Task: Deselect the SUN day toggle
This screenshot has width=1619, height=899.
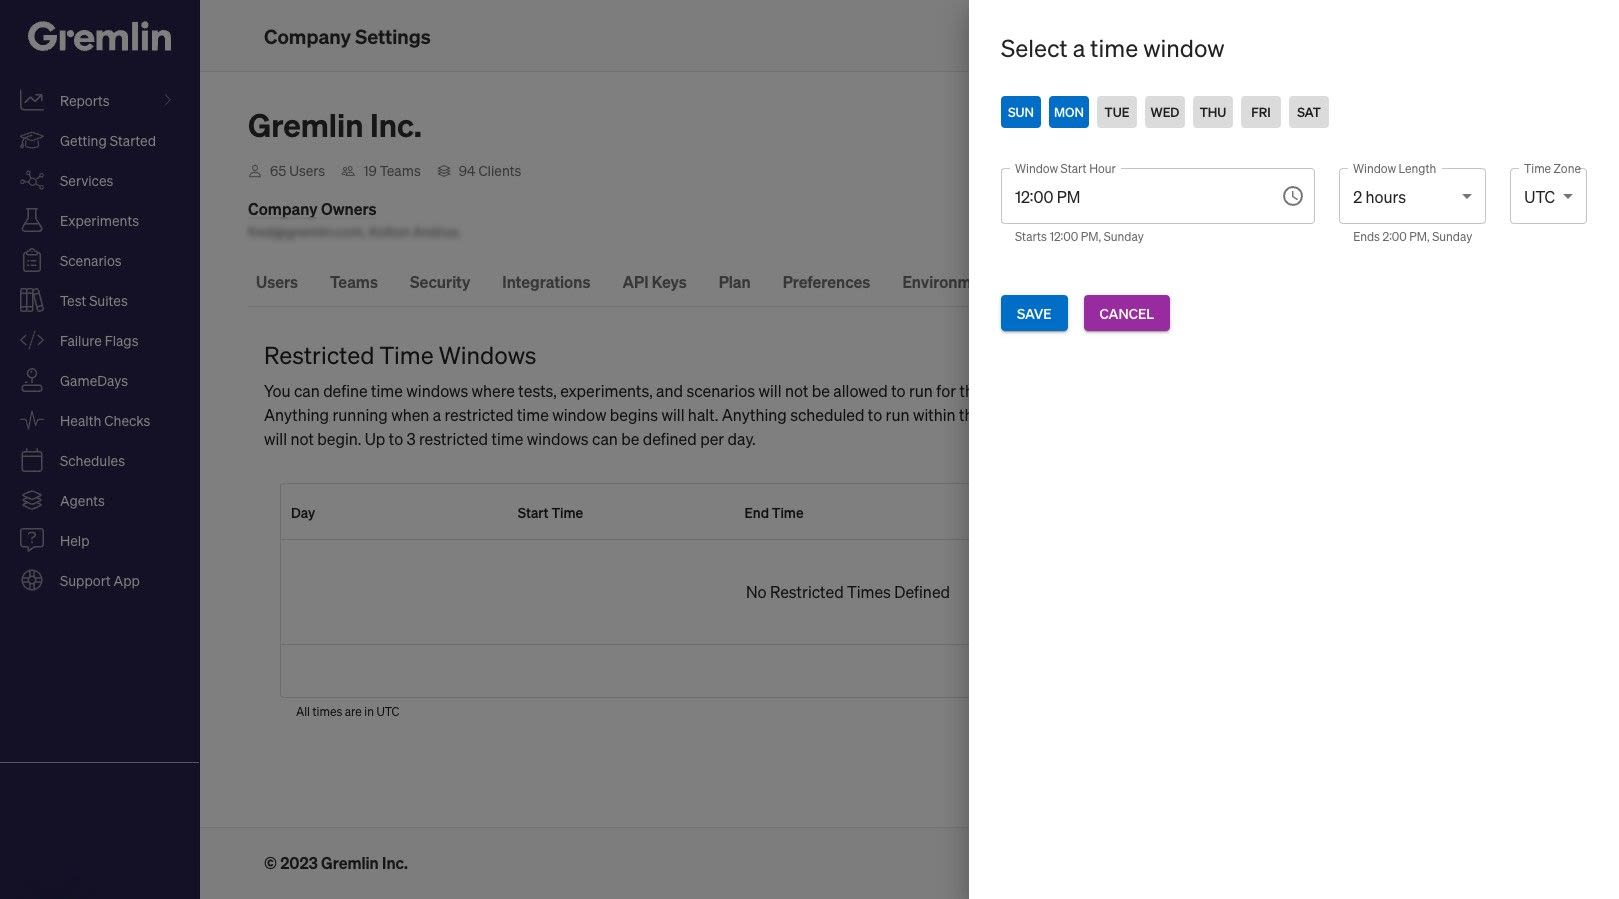Action: point(1021,112)
